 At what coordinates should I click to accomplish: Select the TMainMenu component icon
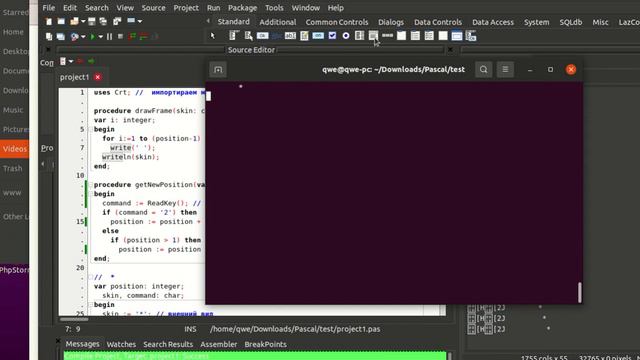coord(233,36)
